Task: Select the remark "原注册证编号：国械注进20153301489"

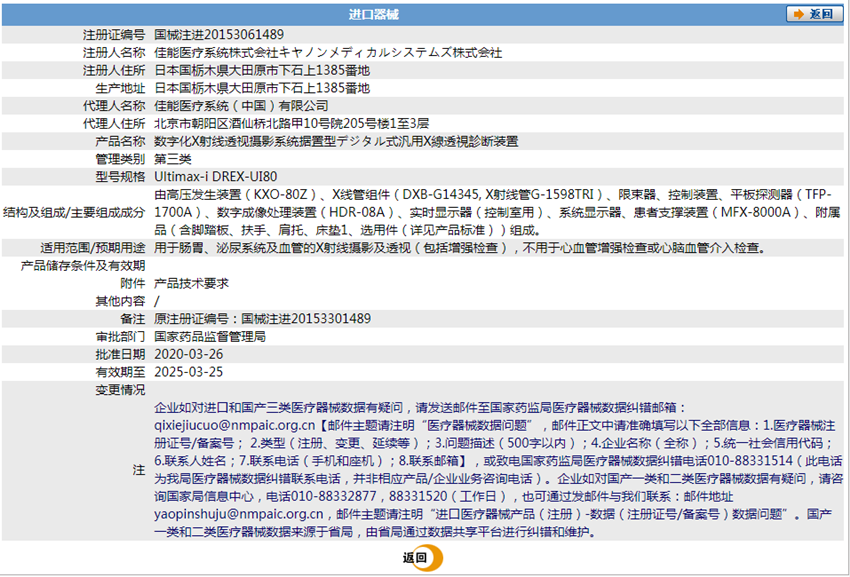Action: pos(263,319)
